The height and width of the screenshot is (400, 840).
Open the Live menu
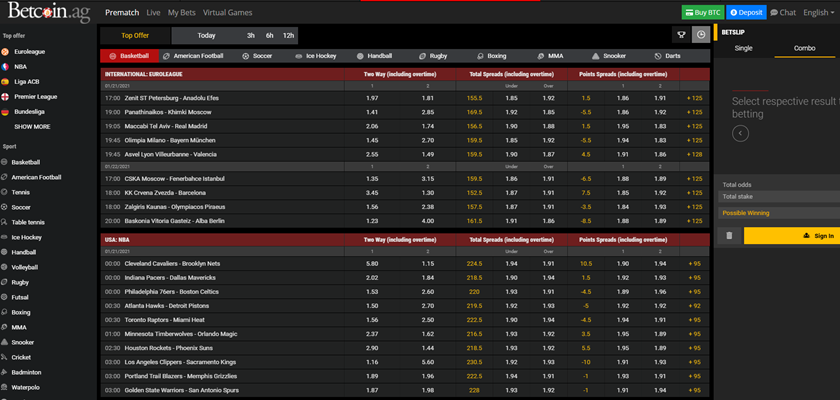(x=153, y=12)
